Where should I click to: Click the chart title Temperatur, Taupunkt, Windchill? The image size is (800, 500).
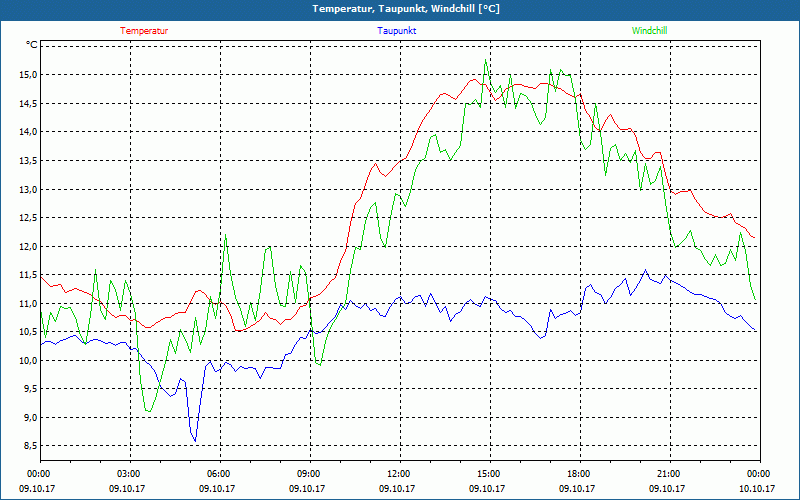(x=406, y=9)
